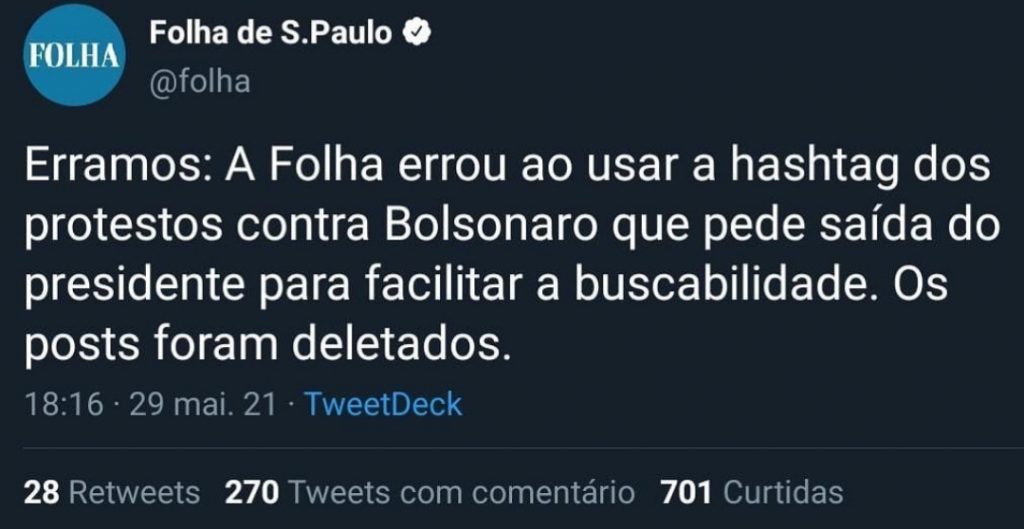Select the 29 mai. 21 date

(203, 405)
